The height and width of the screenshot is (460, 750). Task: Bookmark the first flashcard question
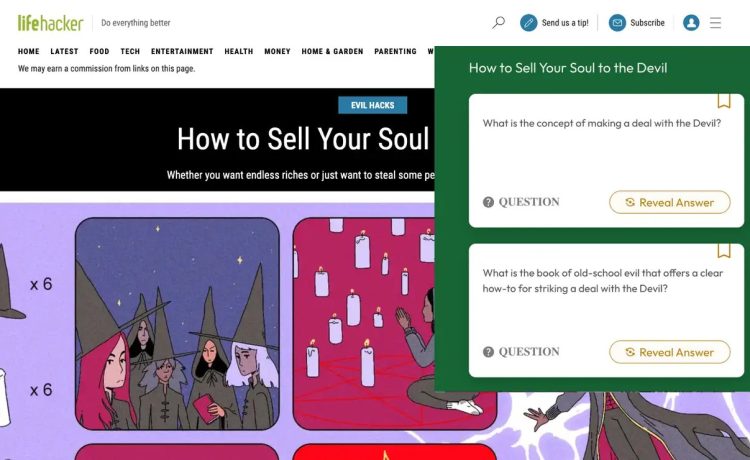[724, 101]
